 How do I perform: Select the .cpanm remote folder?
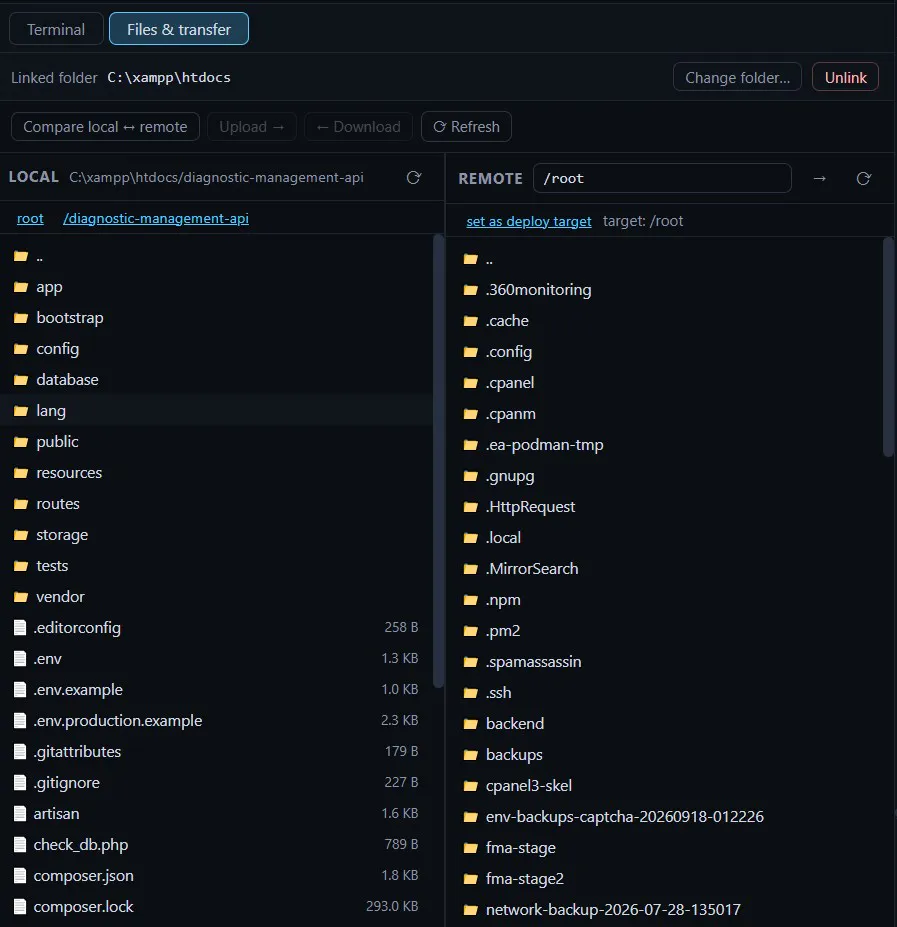(665, 414)
